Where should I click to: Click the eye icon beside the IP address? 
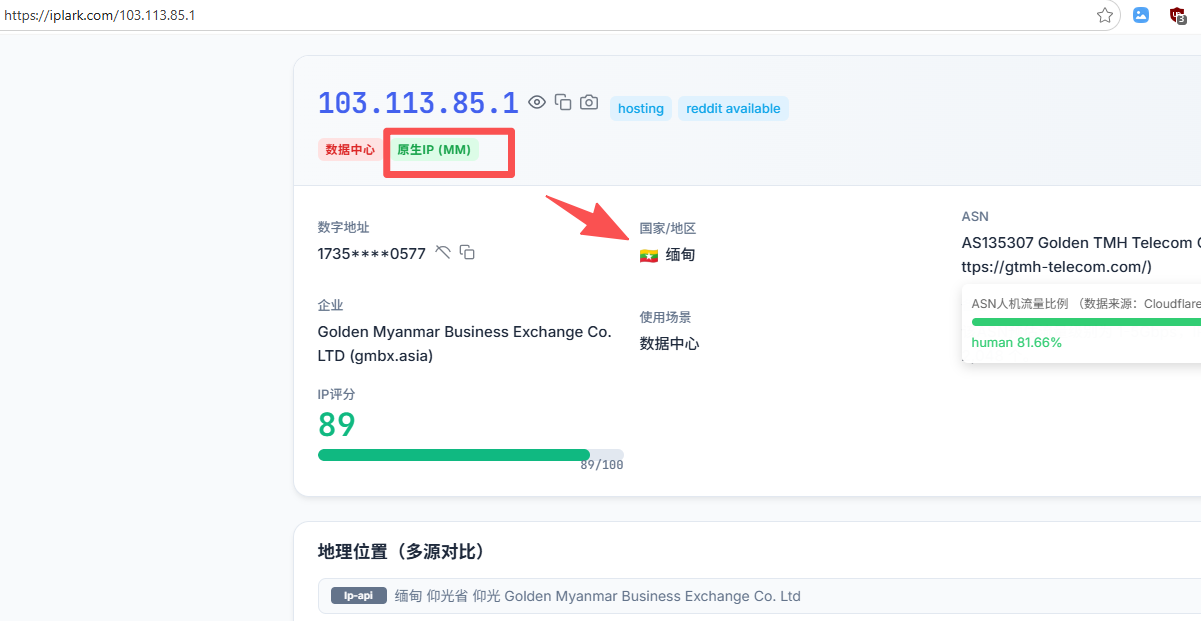[537, 102]
